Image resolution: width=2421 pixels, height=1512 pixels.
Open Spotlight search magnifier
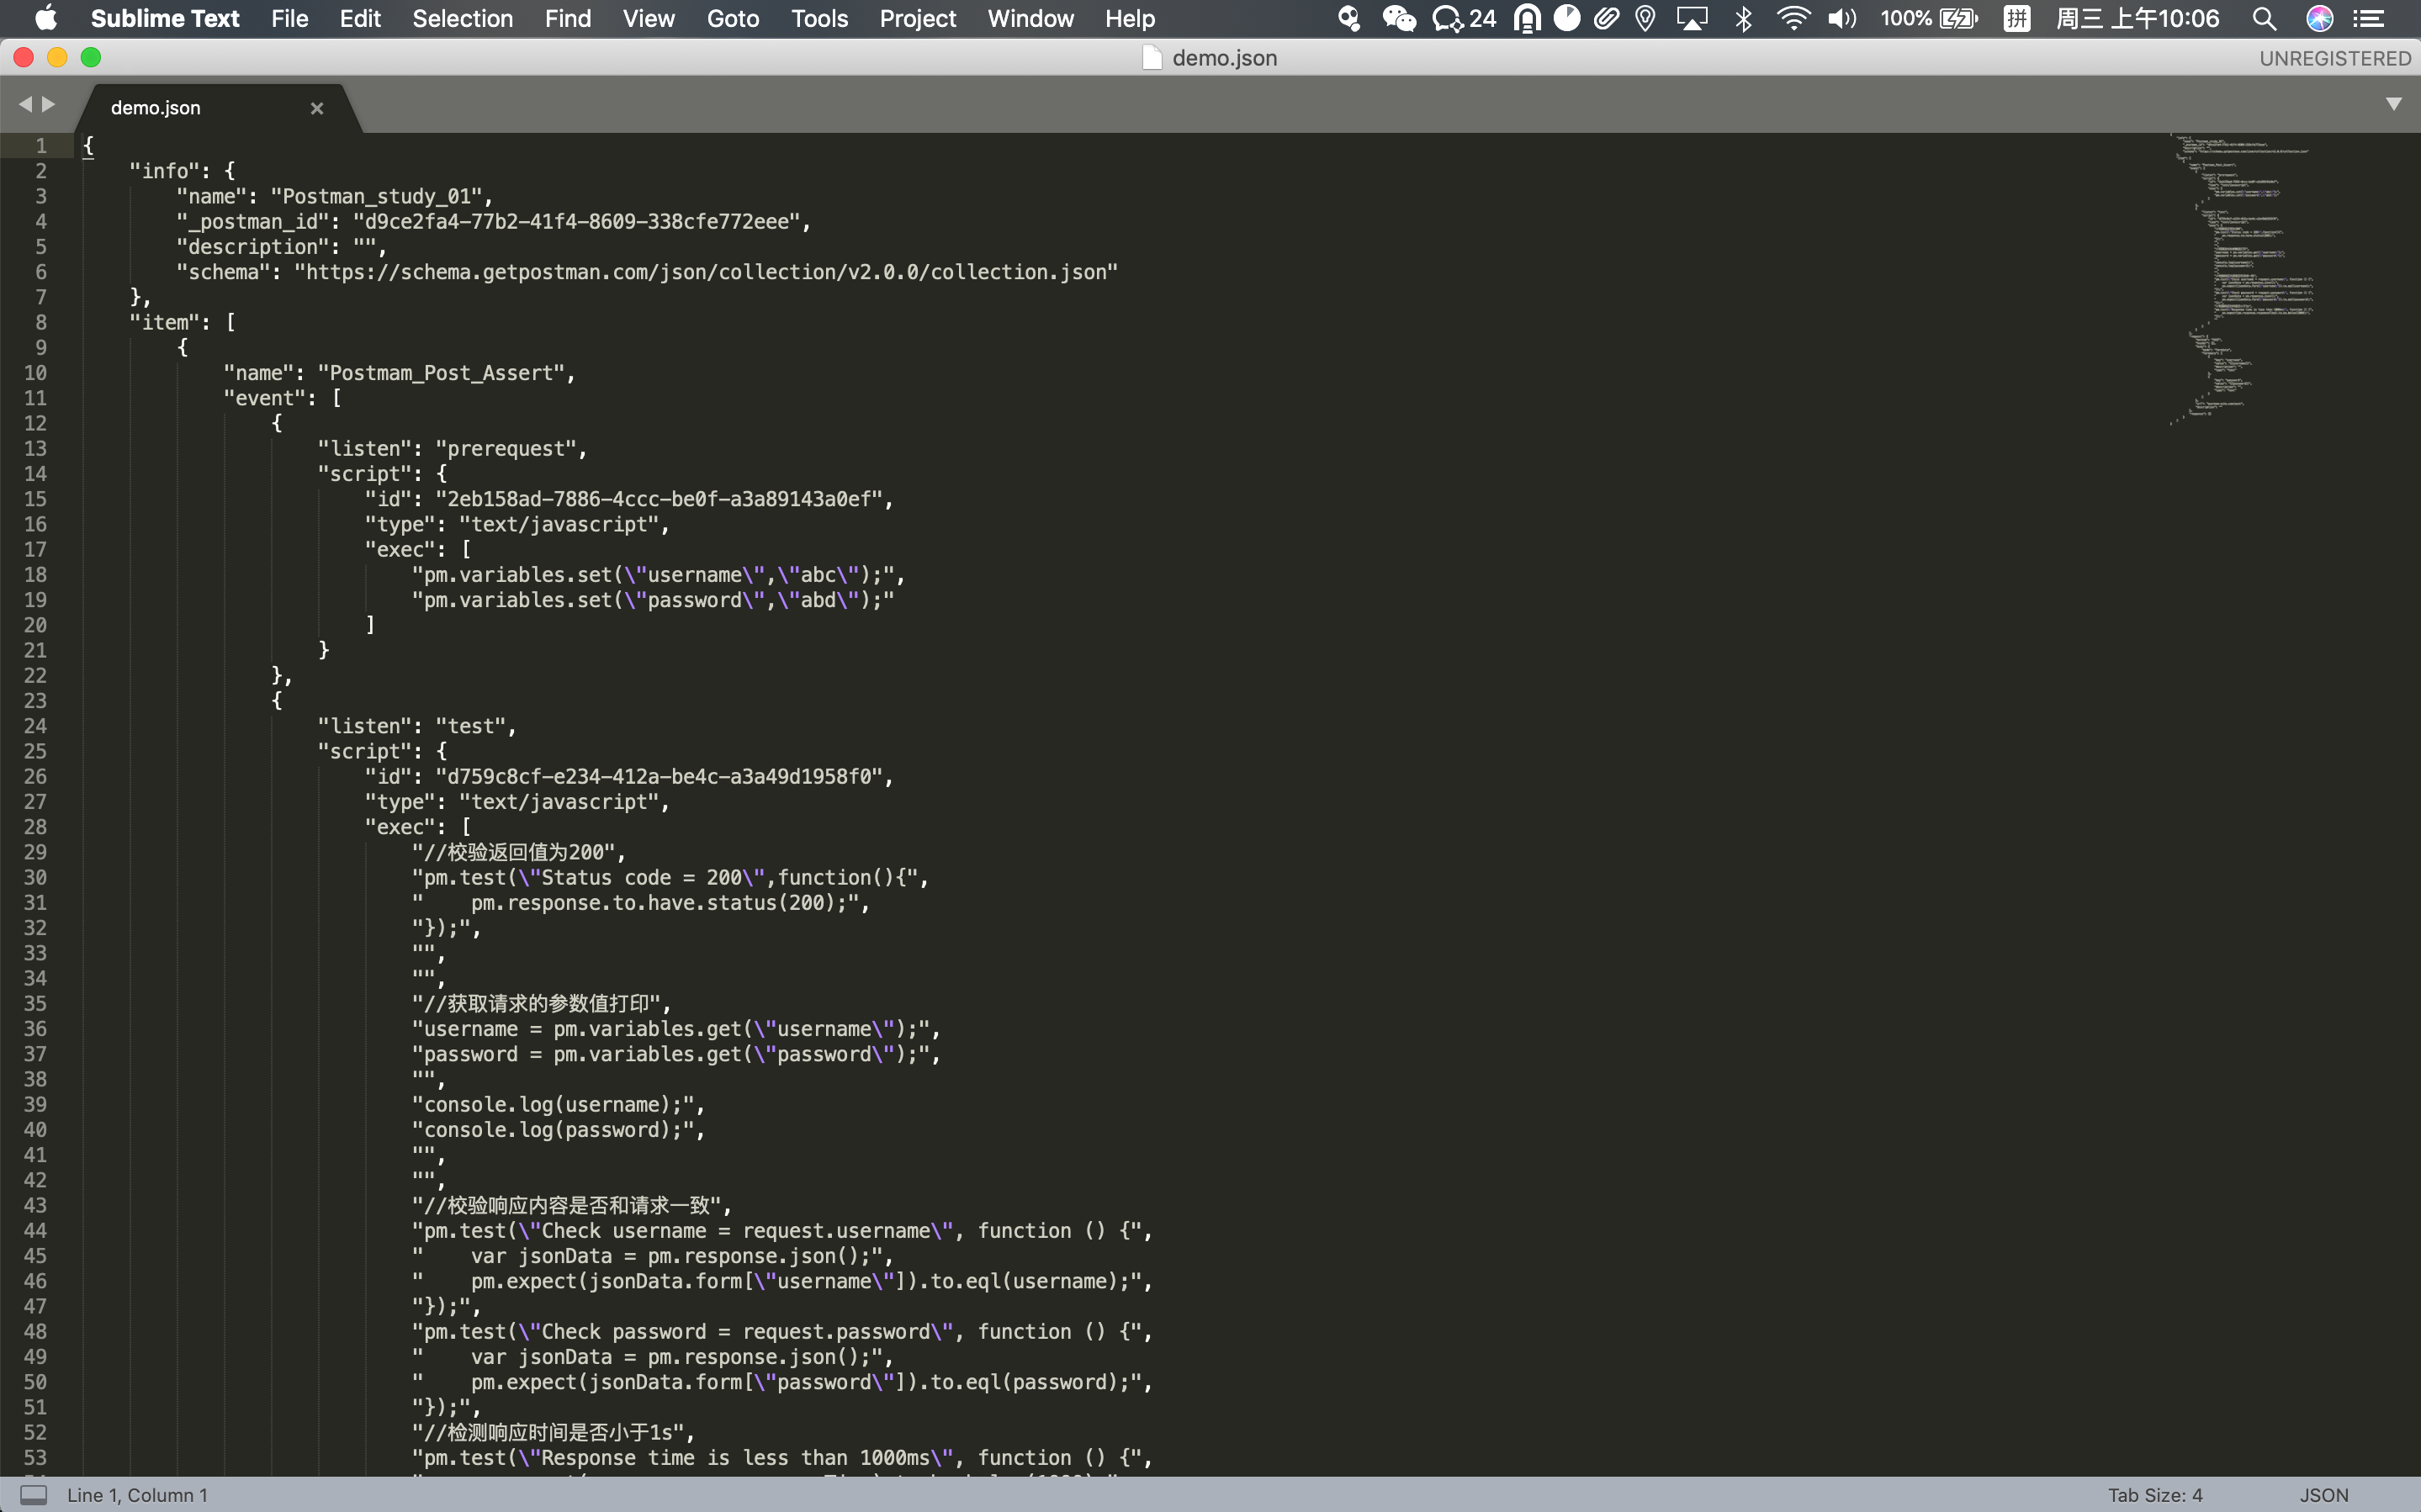pos(2264,18)
